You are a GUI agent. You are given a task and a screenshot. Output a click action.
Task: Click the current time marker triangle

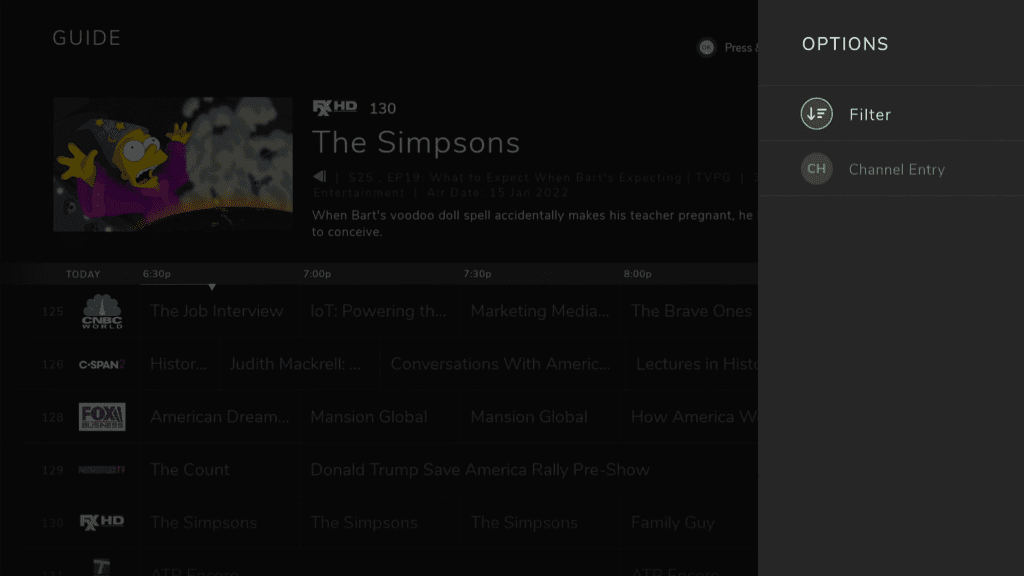click(x=212, y=287)
